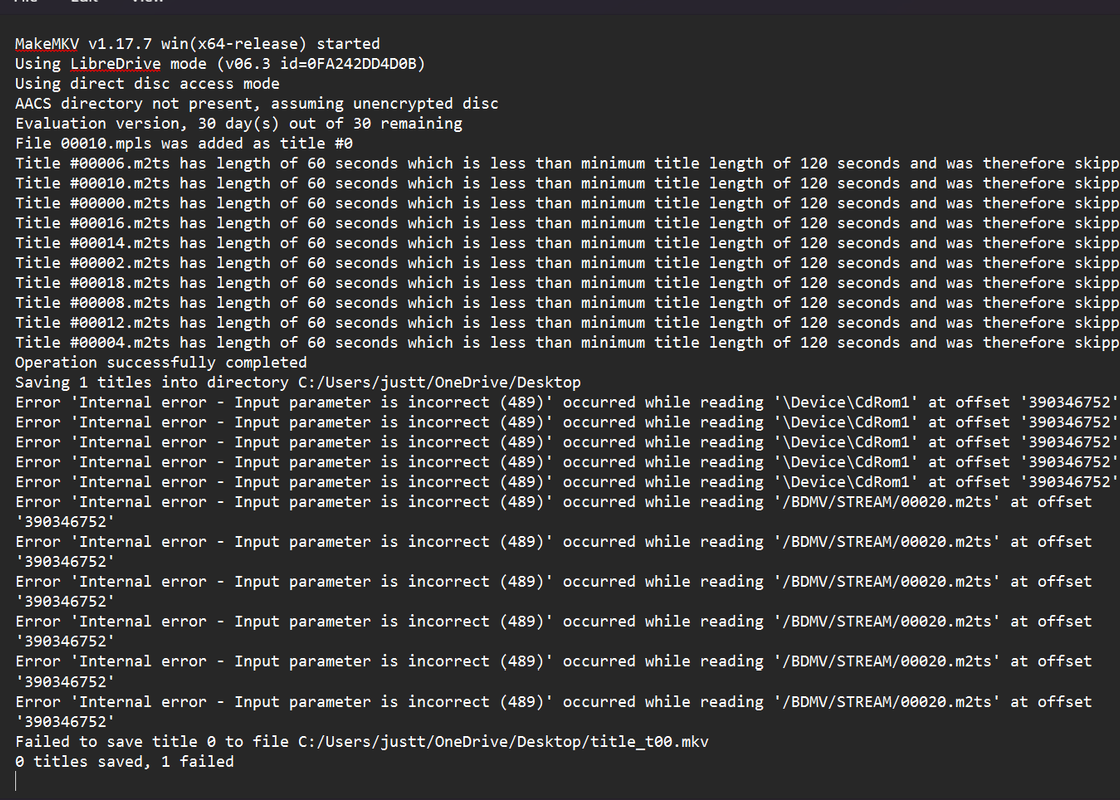
Task: Click Title #00004.m2ts text
Action: (92, 344)
